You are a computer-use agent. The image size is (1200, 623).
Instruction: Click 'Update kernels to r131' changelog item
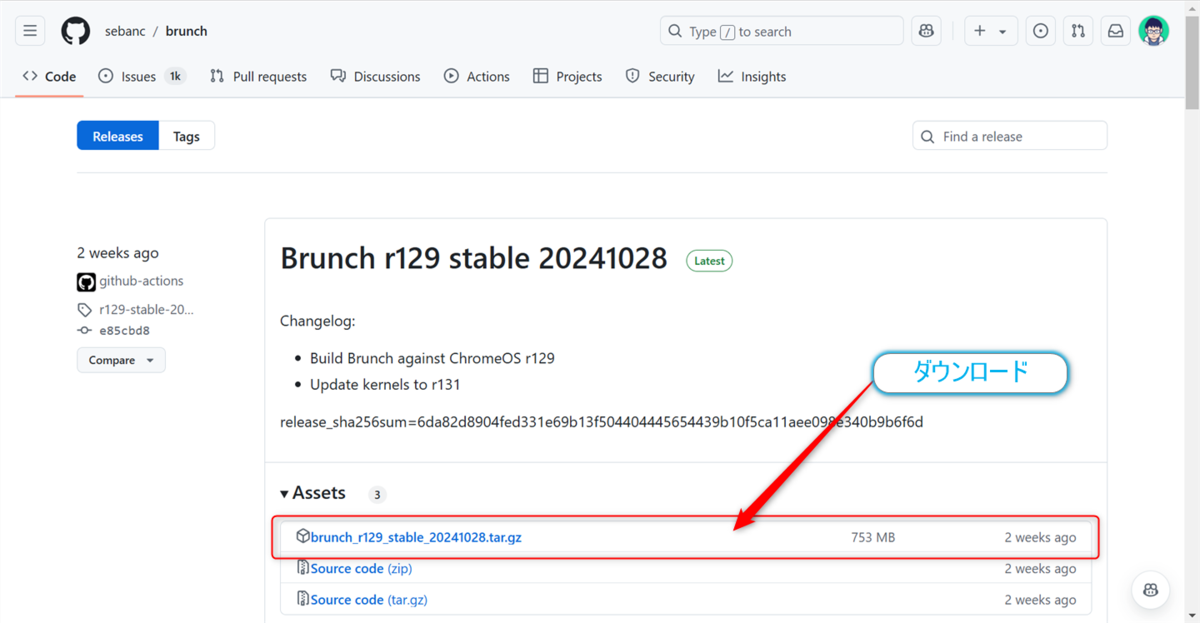point(385,384)
